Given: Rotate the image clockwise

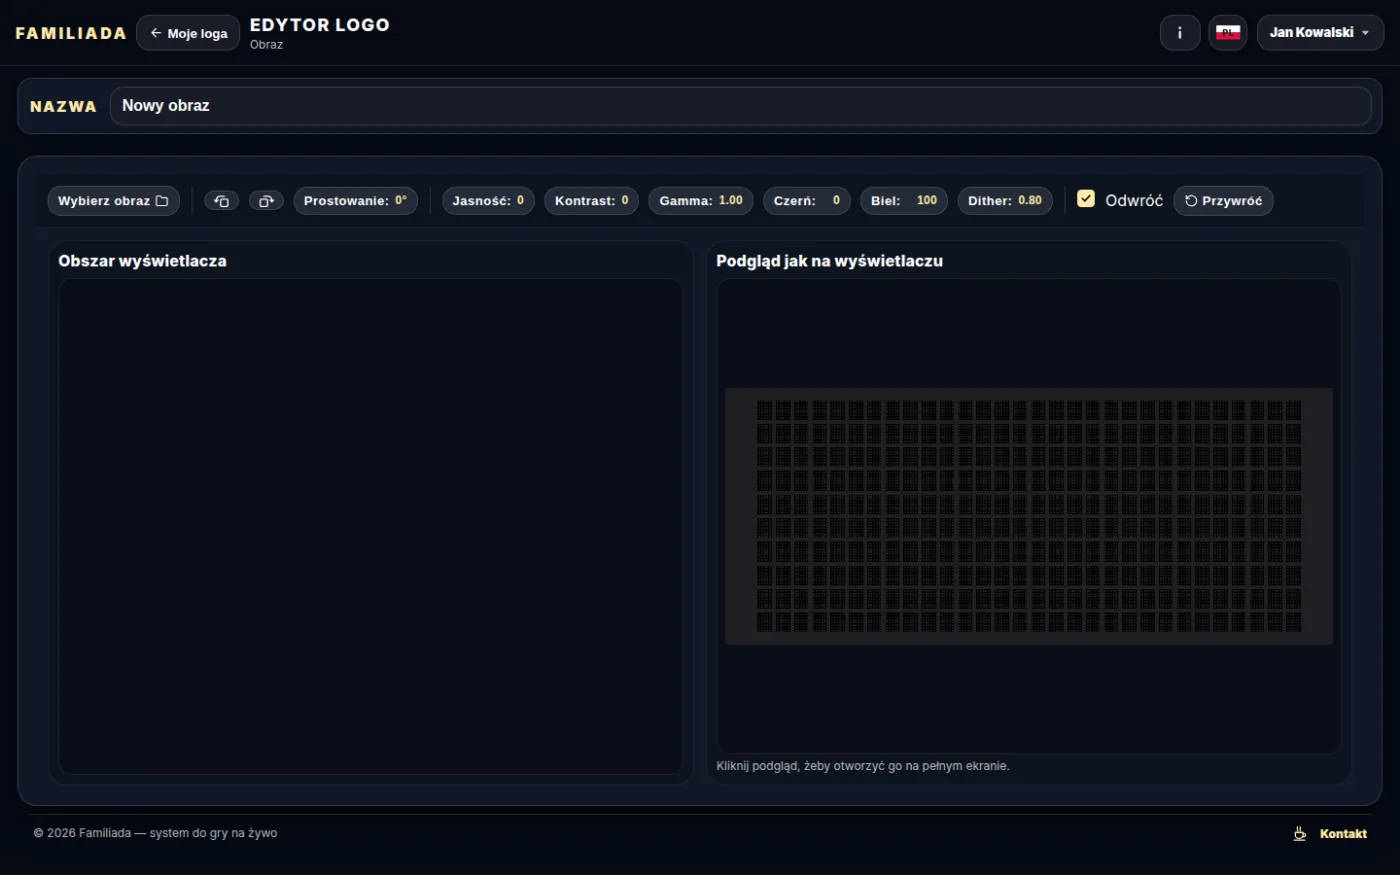Looking at the screenshot, I should [266, 201].
